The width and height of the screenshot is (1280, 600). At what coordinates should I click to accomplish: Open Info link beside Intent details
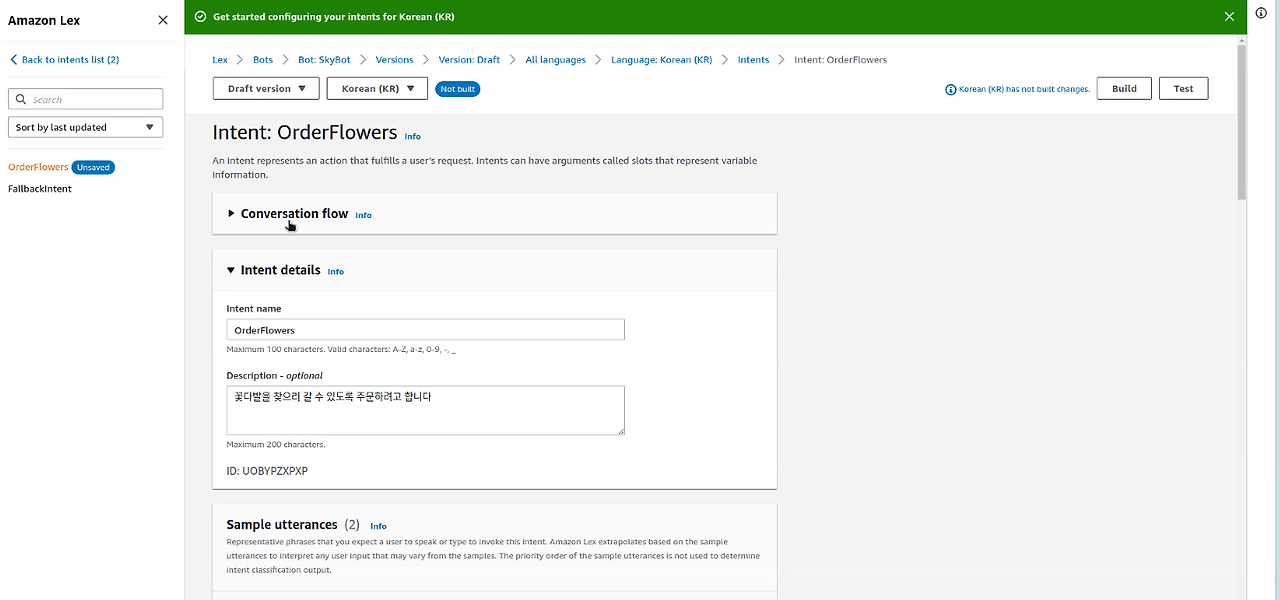pos(336,272)
